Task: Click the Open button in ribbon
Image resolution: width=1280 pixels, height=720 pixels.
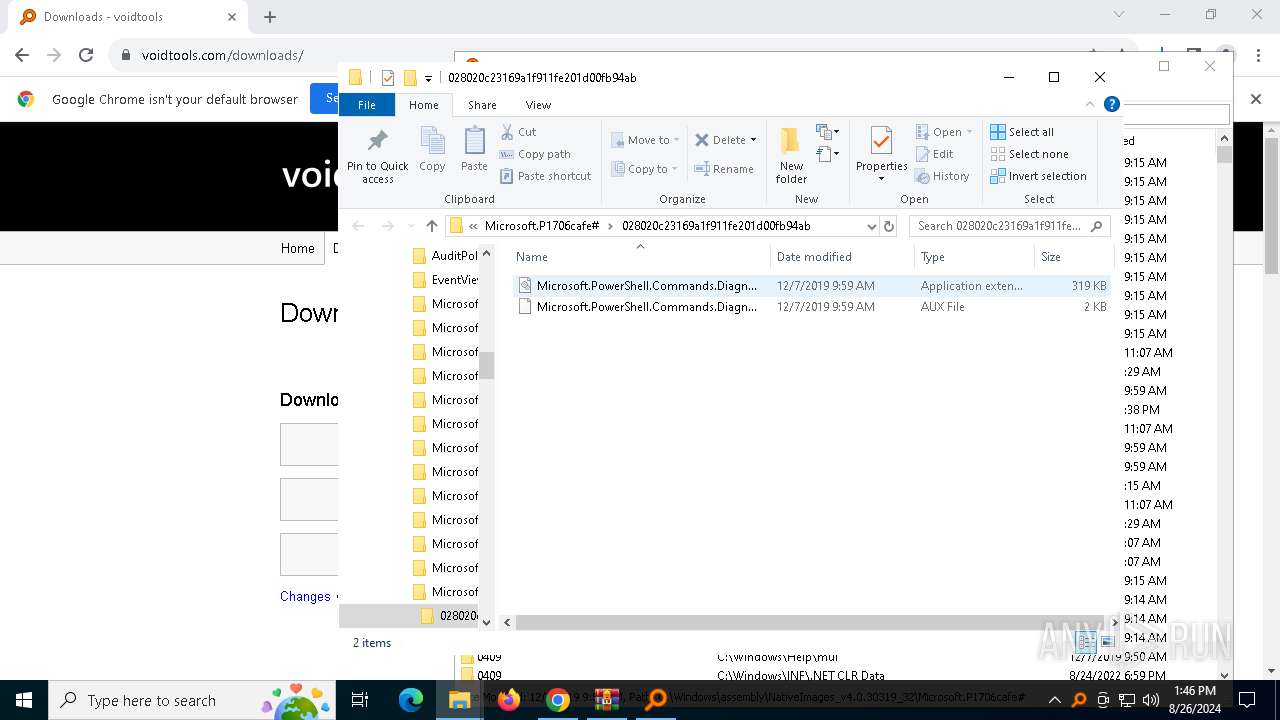Action: tap(944, 132)
